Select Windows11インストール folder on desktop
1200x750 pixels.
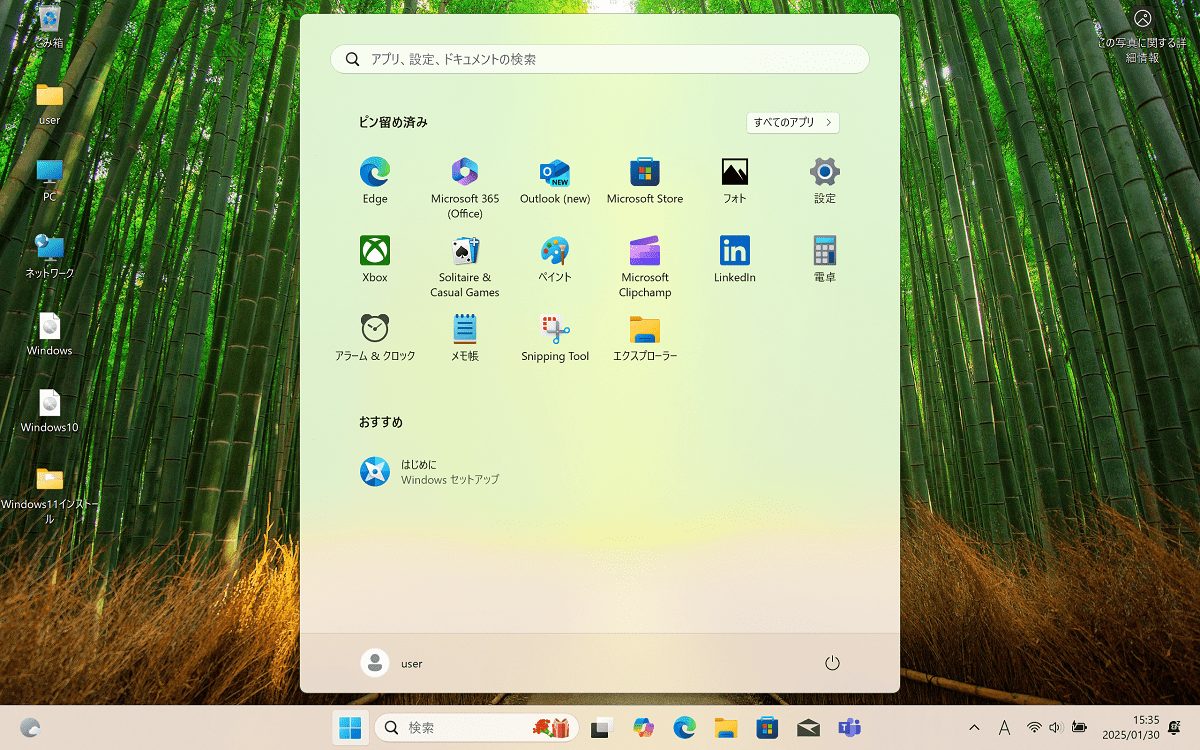[49, 495]
